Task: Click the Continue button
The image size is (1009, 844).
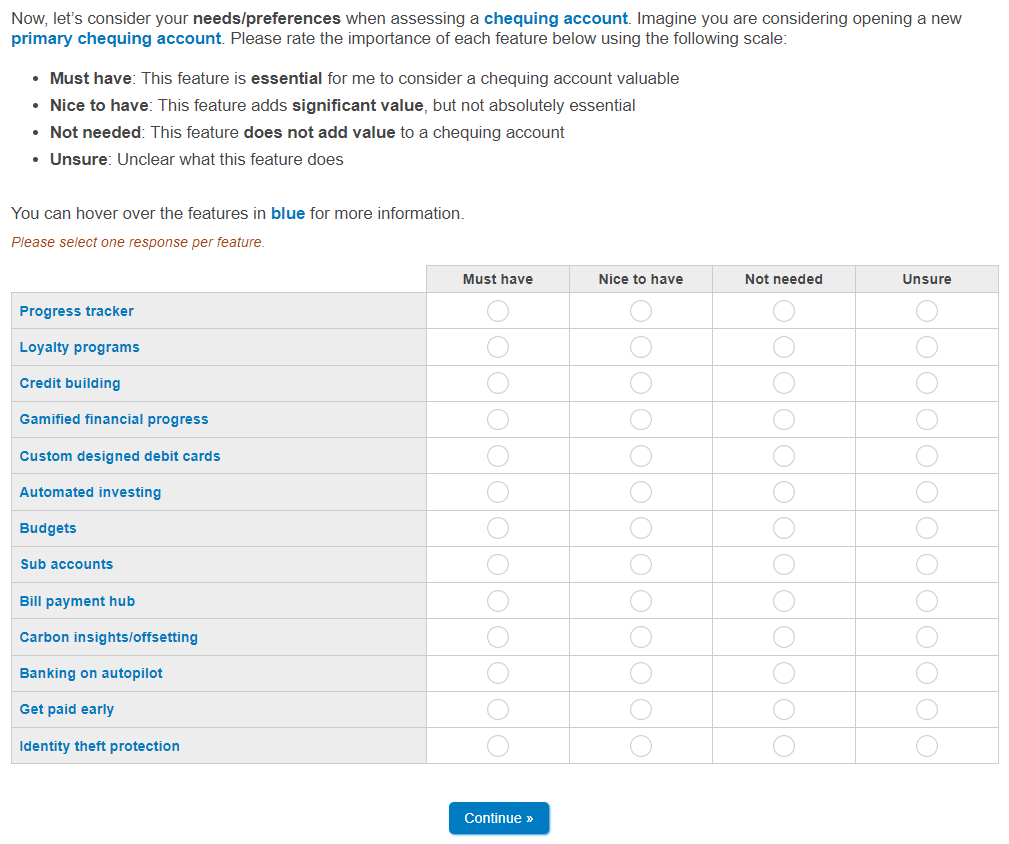Action: coord(499,818)
